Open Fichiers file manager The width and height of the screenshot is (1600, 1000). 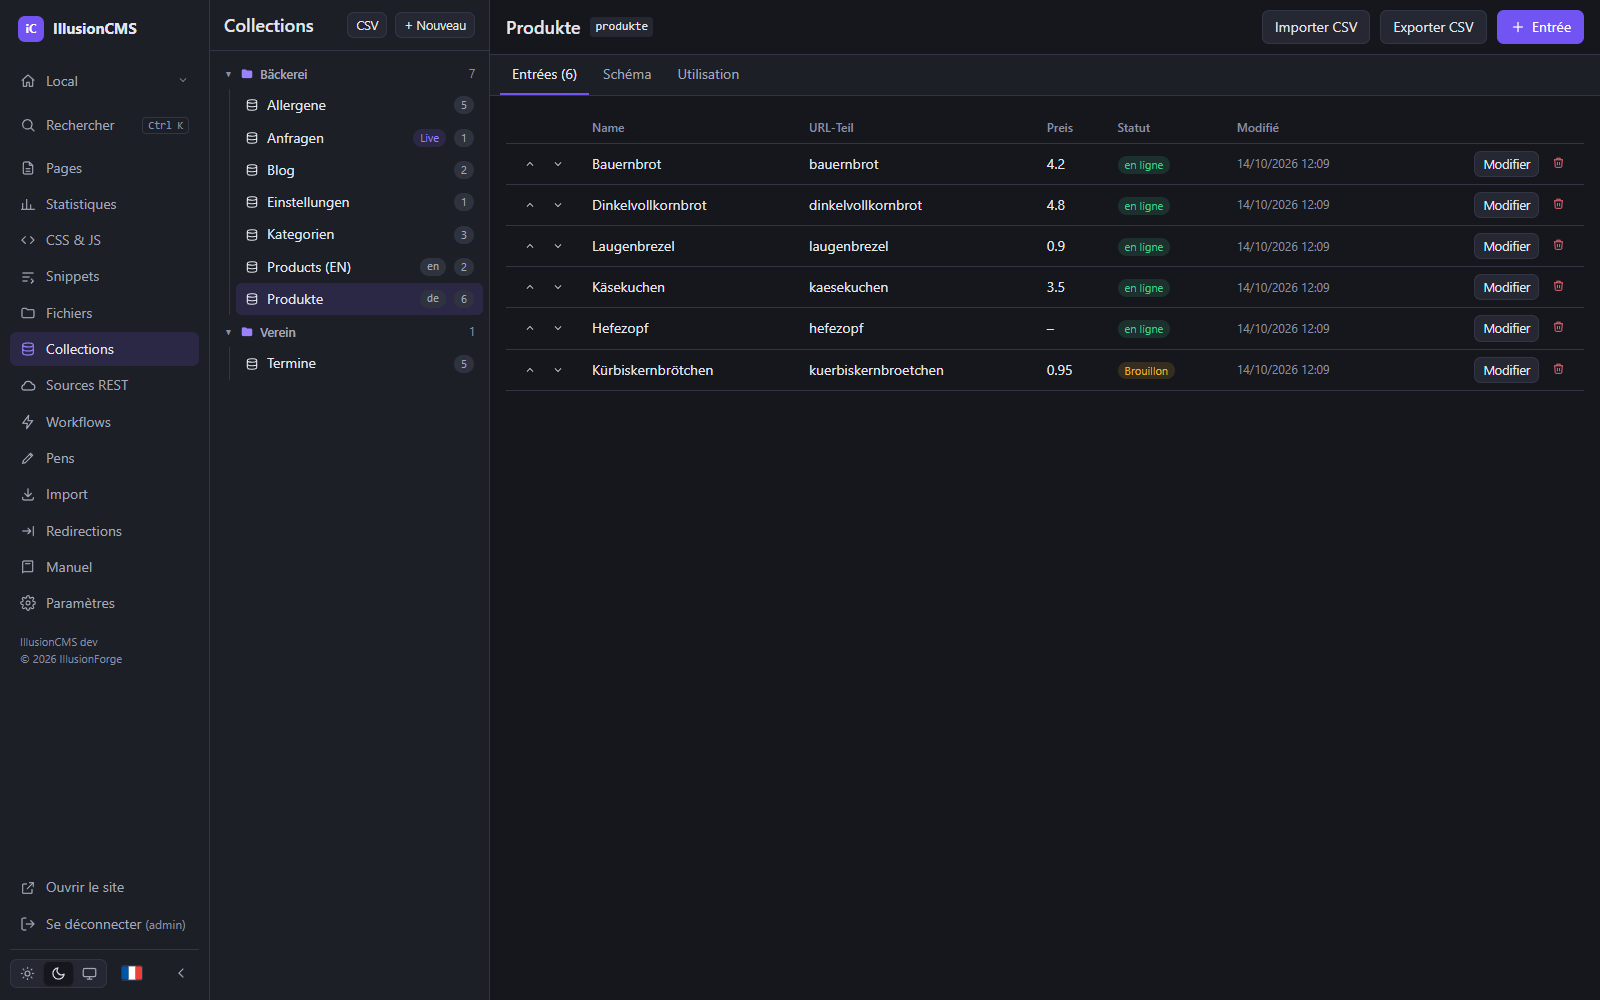(104, 313)
